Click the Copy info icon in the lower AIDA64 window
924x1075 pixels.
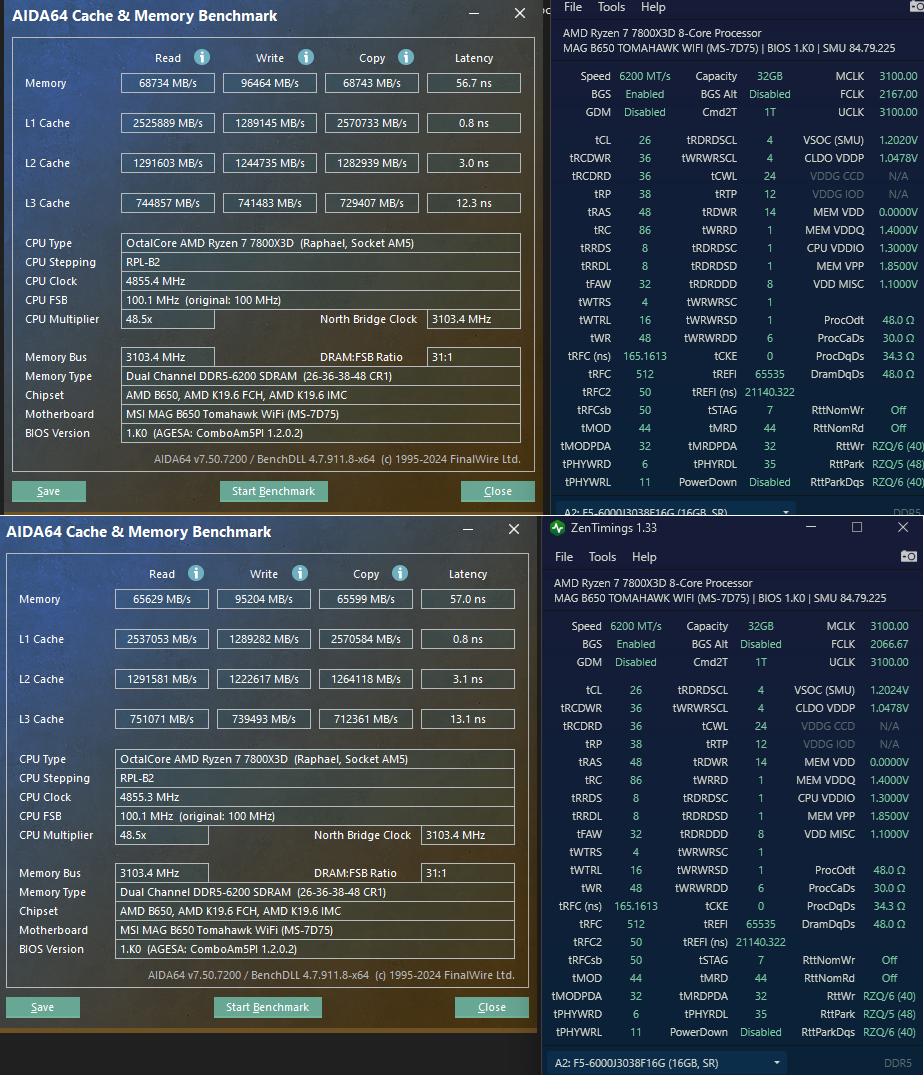click(400, 573)
